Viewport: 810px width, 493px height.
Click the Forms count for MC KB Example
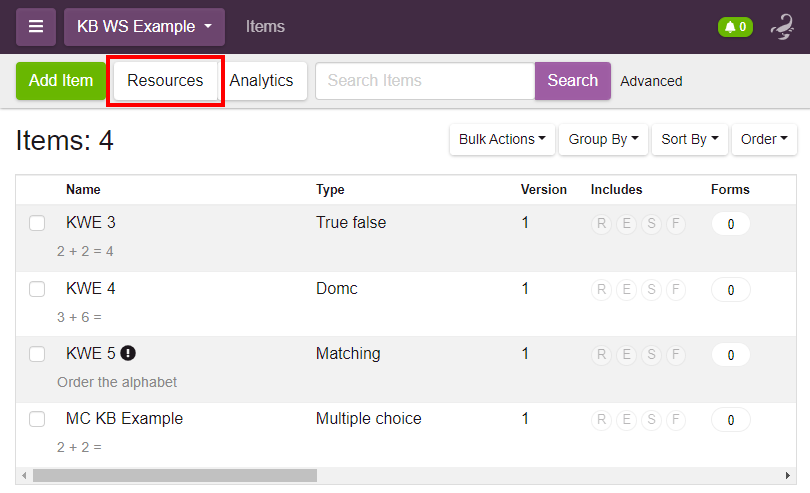click(x=730, y=420)
